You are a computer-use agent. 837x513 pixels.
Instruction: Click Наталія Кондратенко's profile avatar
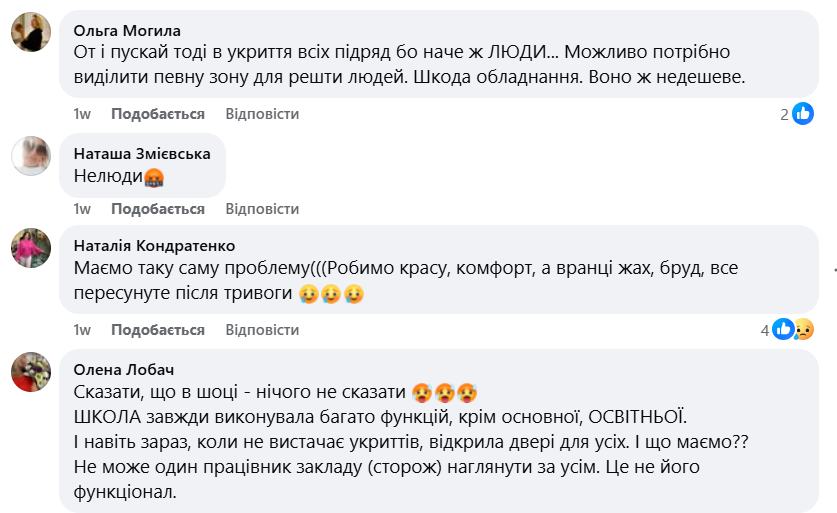(x=31, y=247)
